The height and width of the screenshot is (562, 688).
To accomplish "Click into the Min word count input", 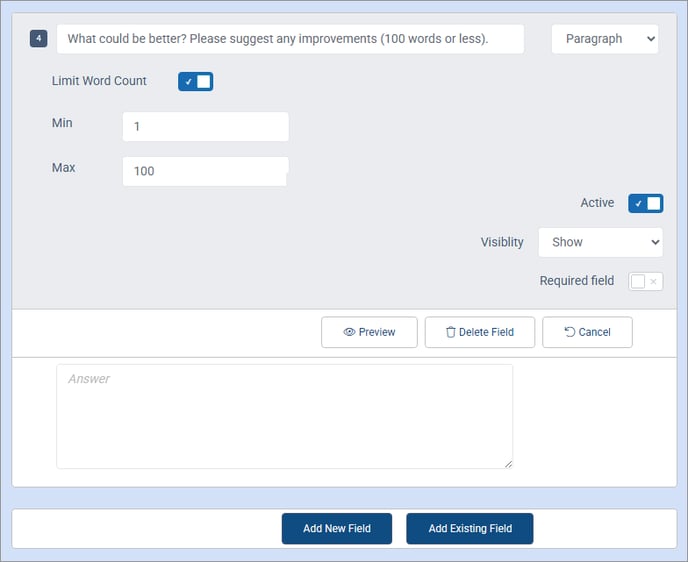I will coord(205,127).
